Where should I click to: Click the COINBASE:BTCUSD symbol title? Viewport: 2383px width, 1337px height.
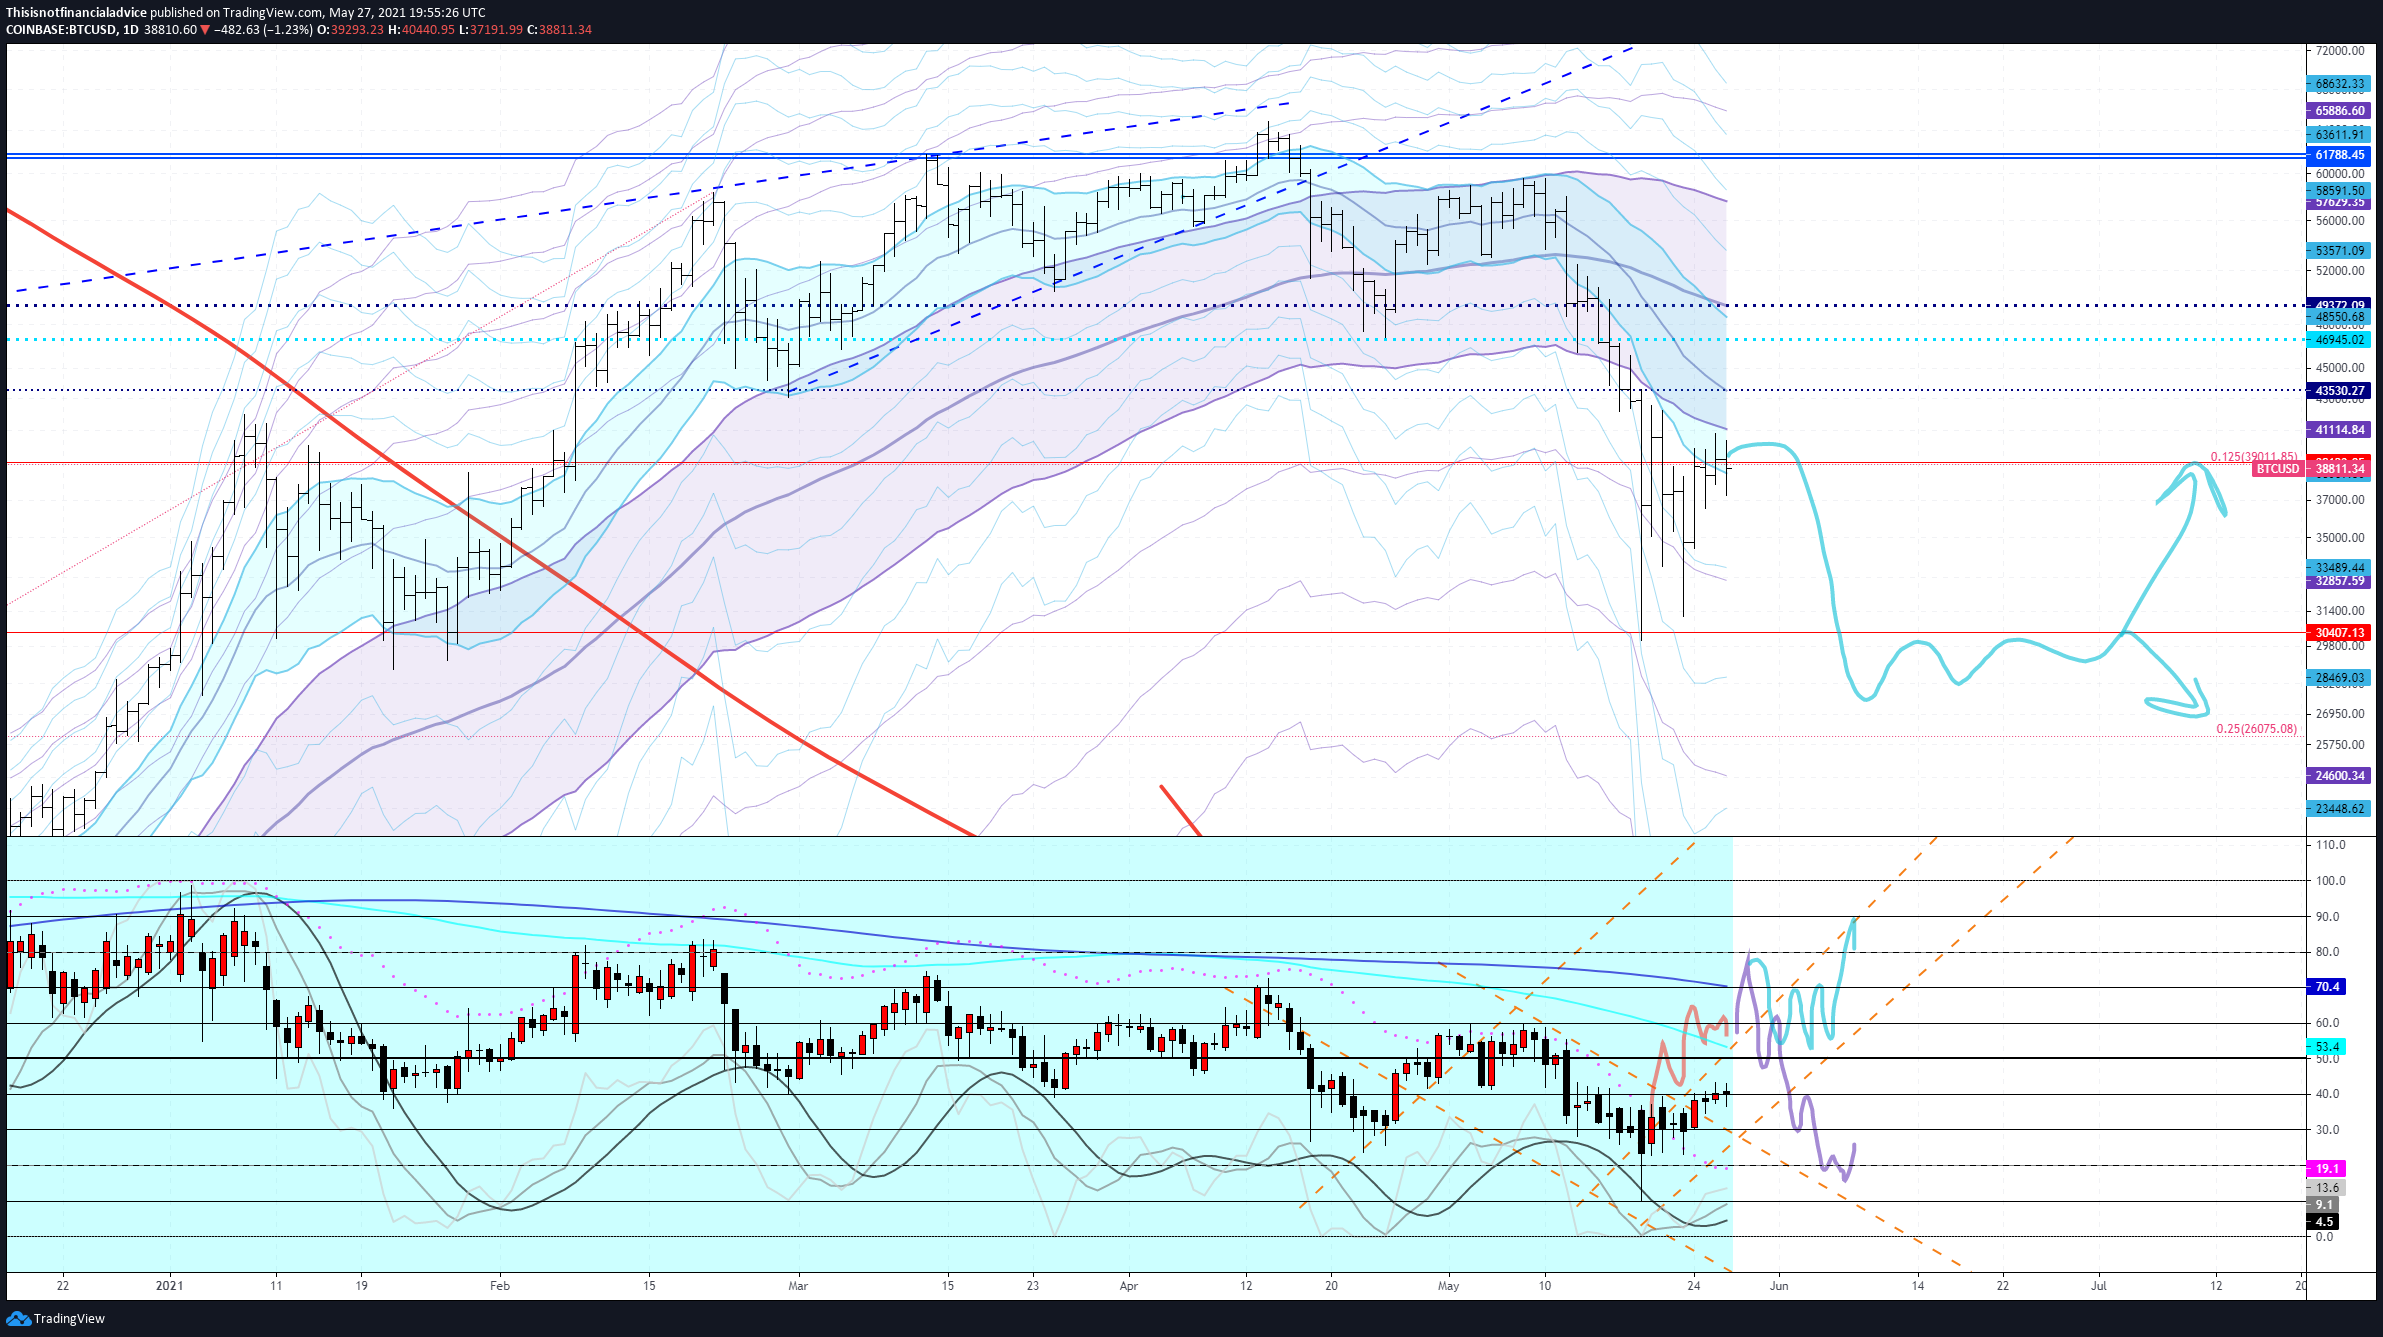[x=61, y=30]
